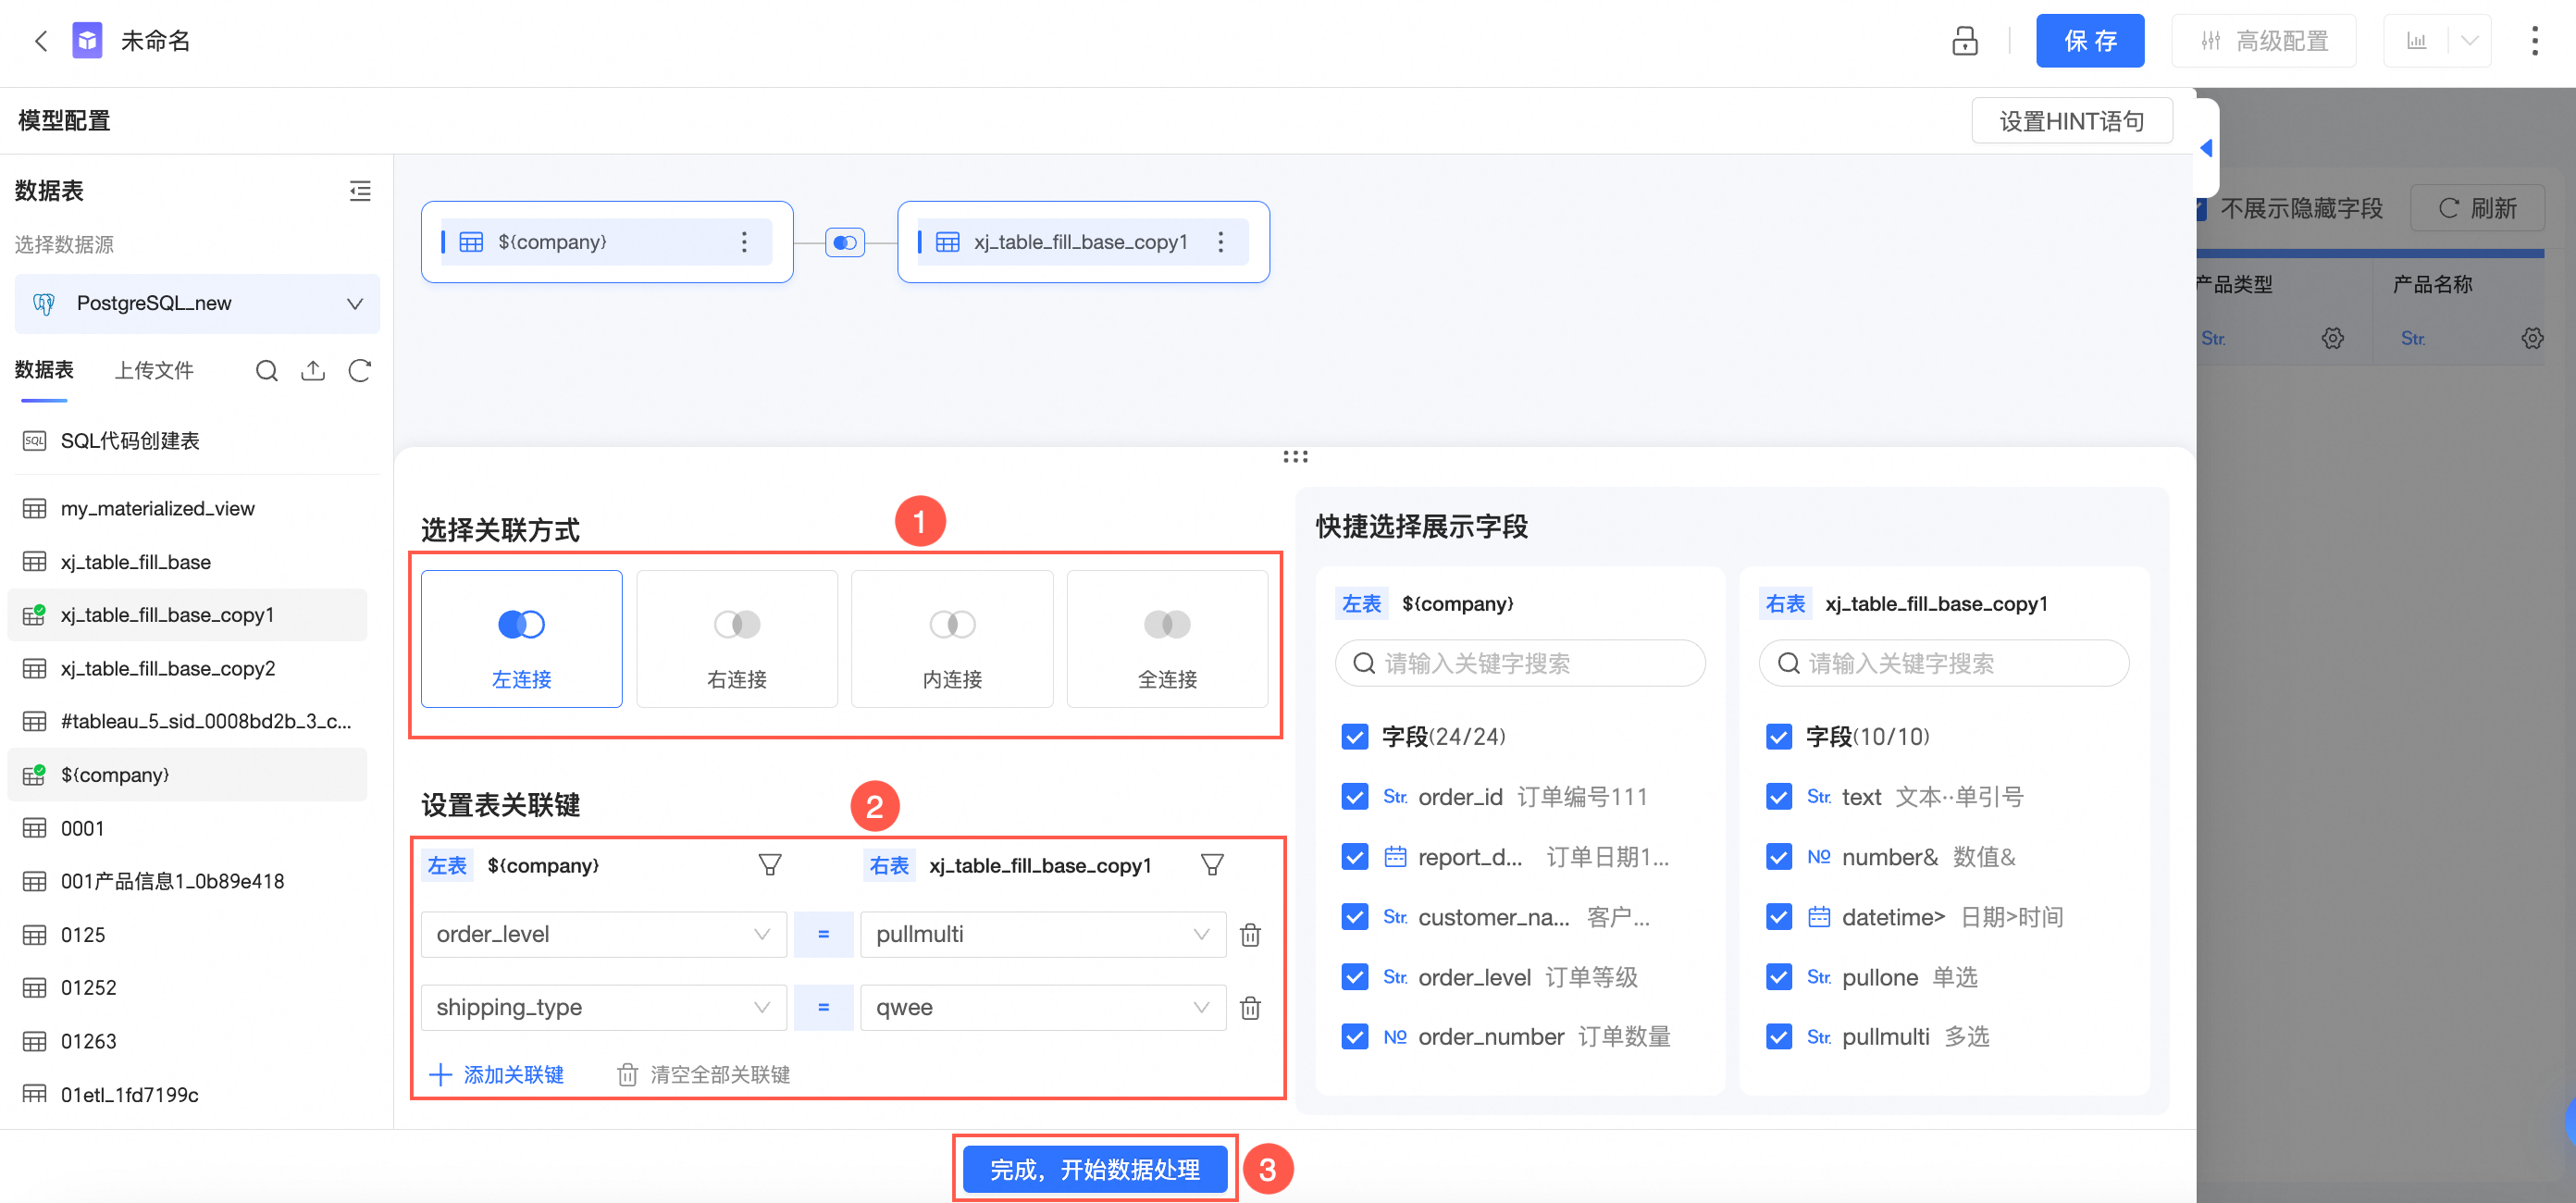Click the join icon between table nodes

tap(844, 242)
